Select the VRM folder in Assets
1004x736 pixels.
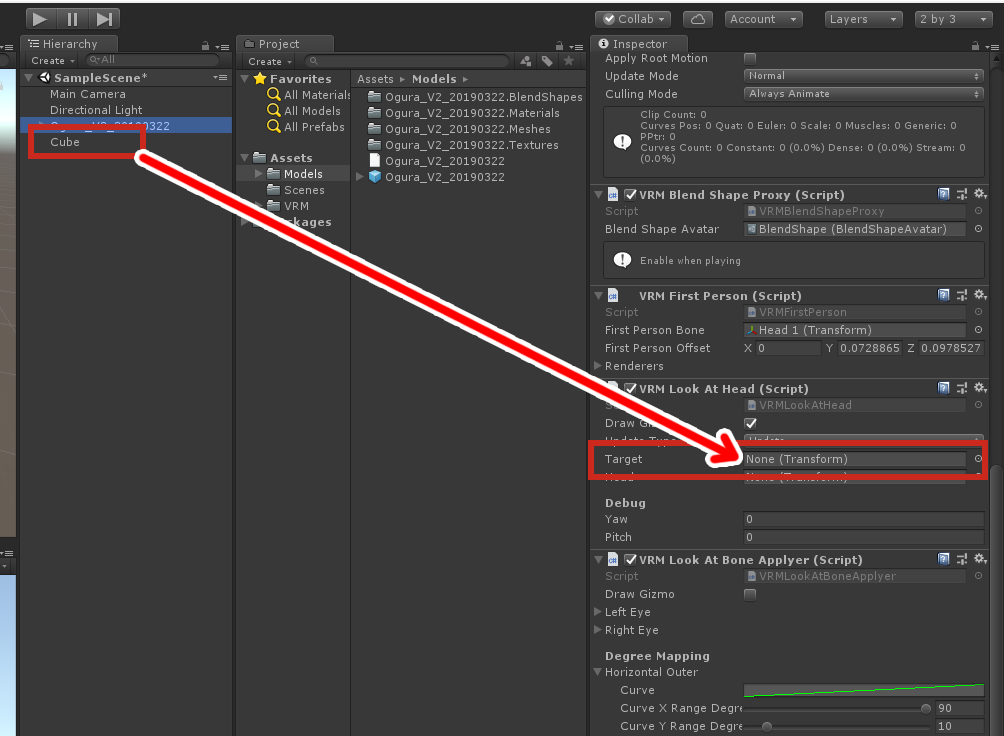click(x=288, y=206)
